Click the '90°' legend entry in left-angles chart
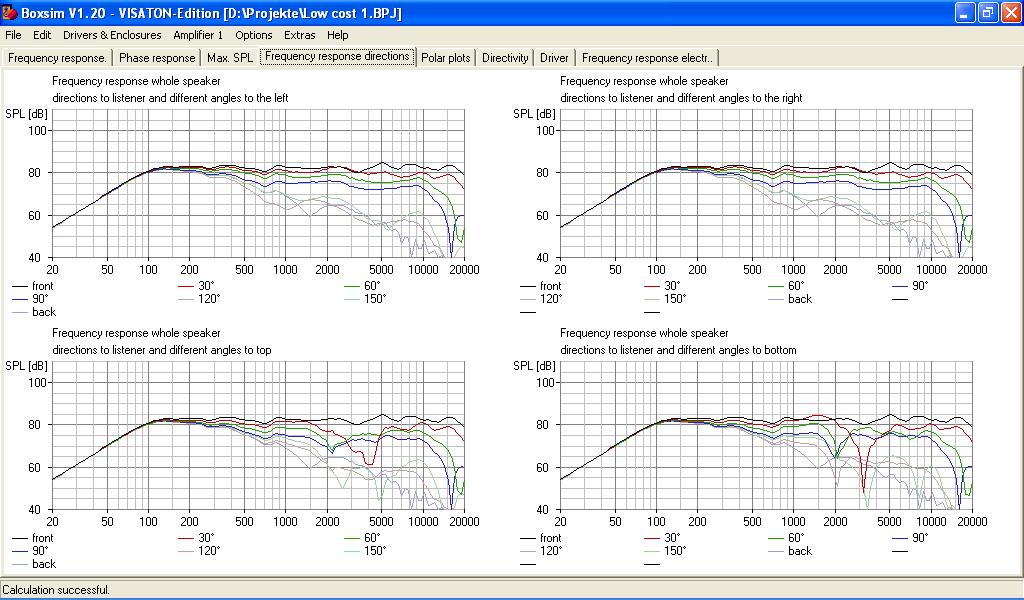 click(x=31, y=299)
